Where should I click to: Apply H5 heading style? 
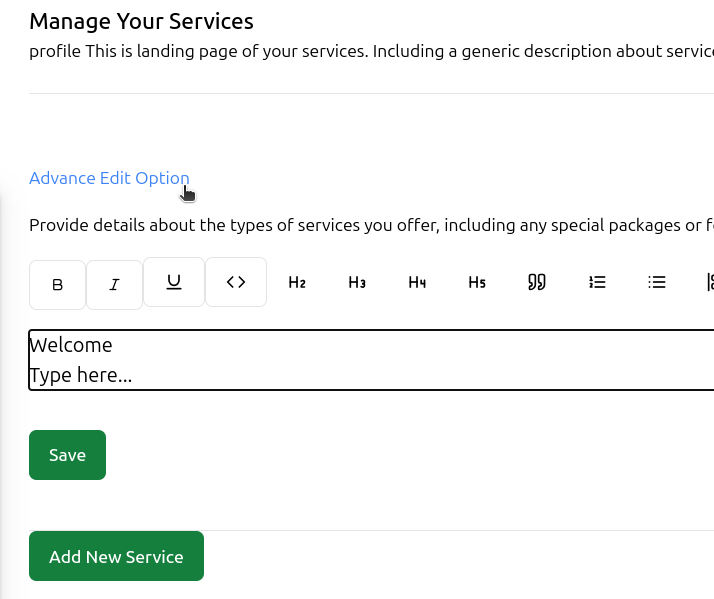477,282
